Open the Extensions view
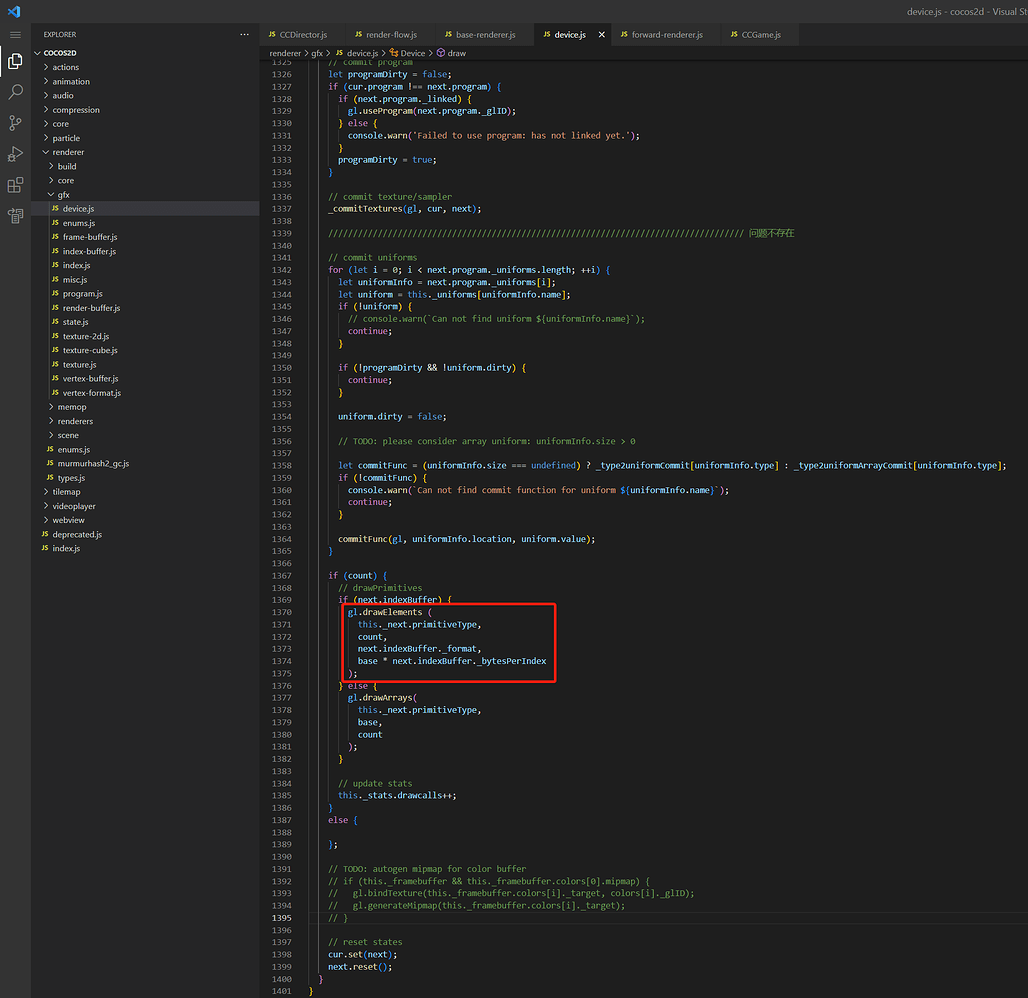Viewport: 1028px width, 998px height. point(15,184)
